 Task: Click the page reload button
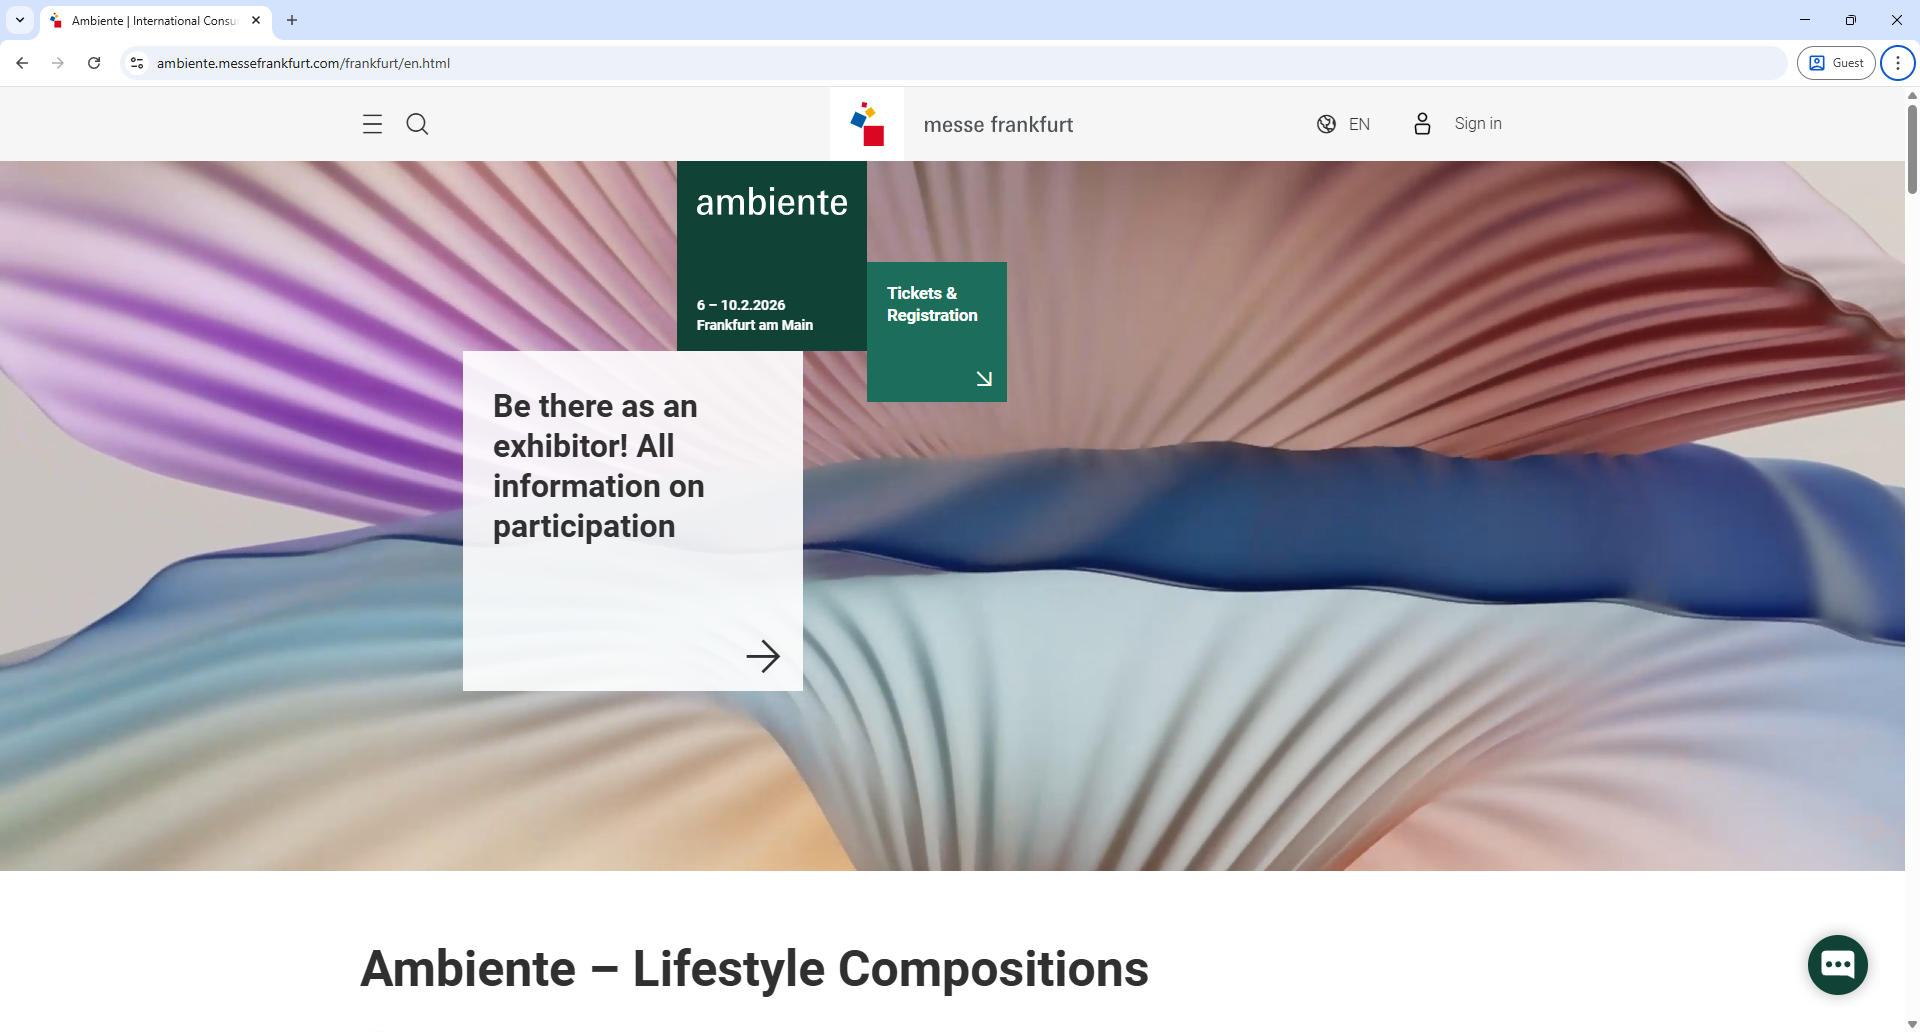click(x=94, y=62)
